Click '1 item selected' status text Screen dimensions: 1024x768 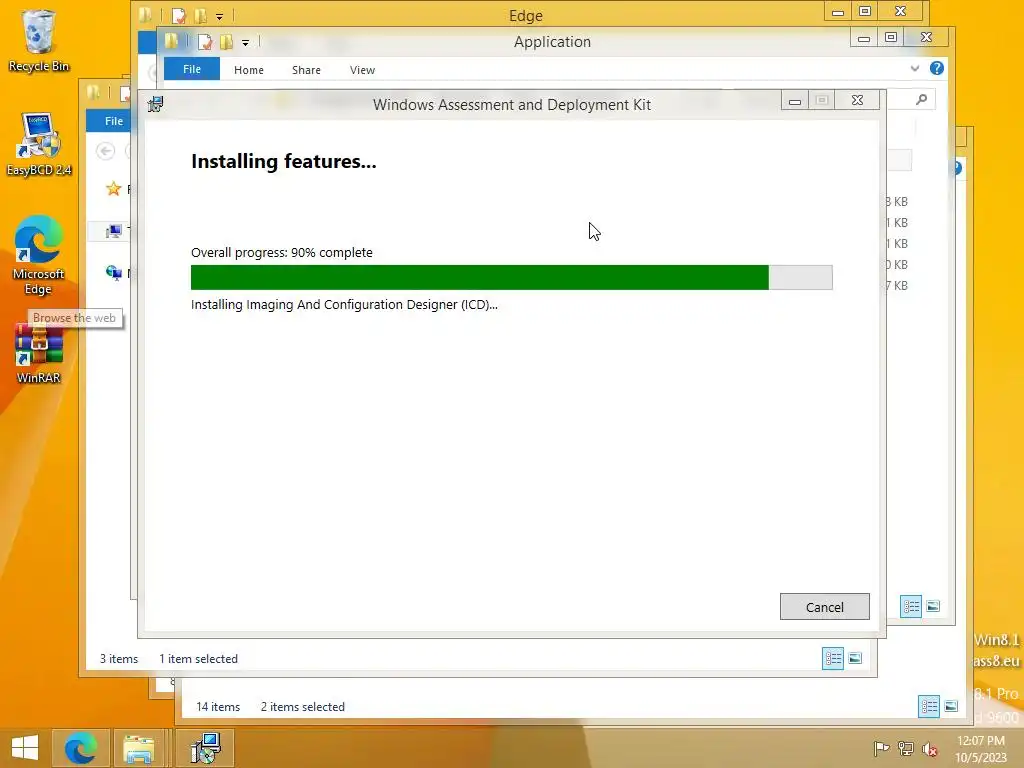pyautogui.click(x=199, y=659)
